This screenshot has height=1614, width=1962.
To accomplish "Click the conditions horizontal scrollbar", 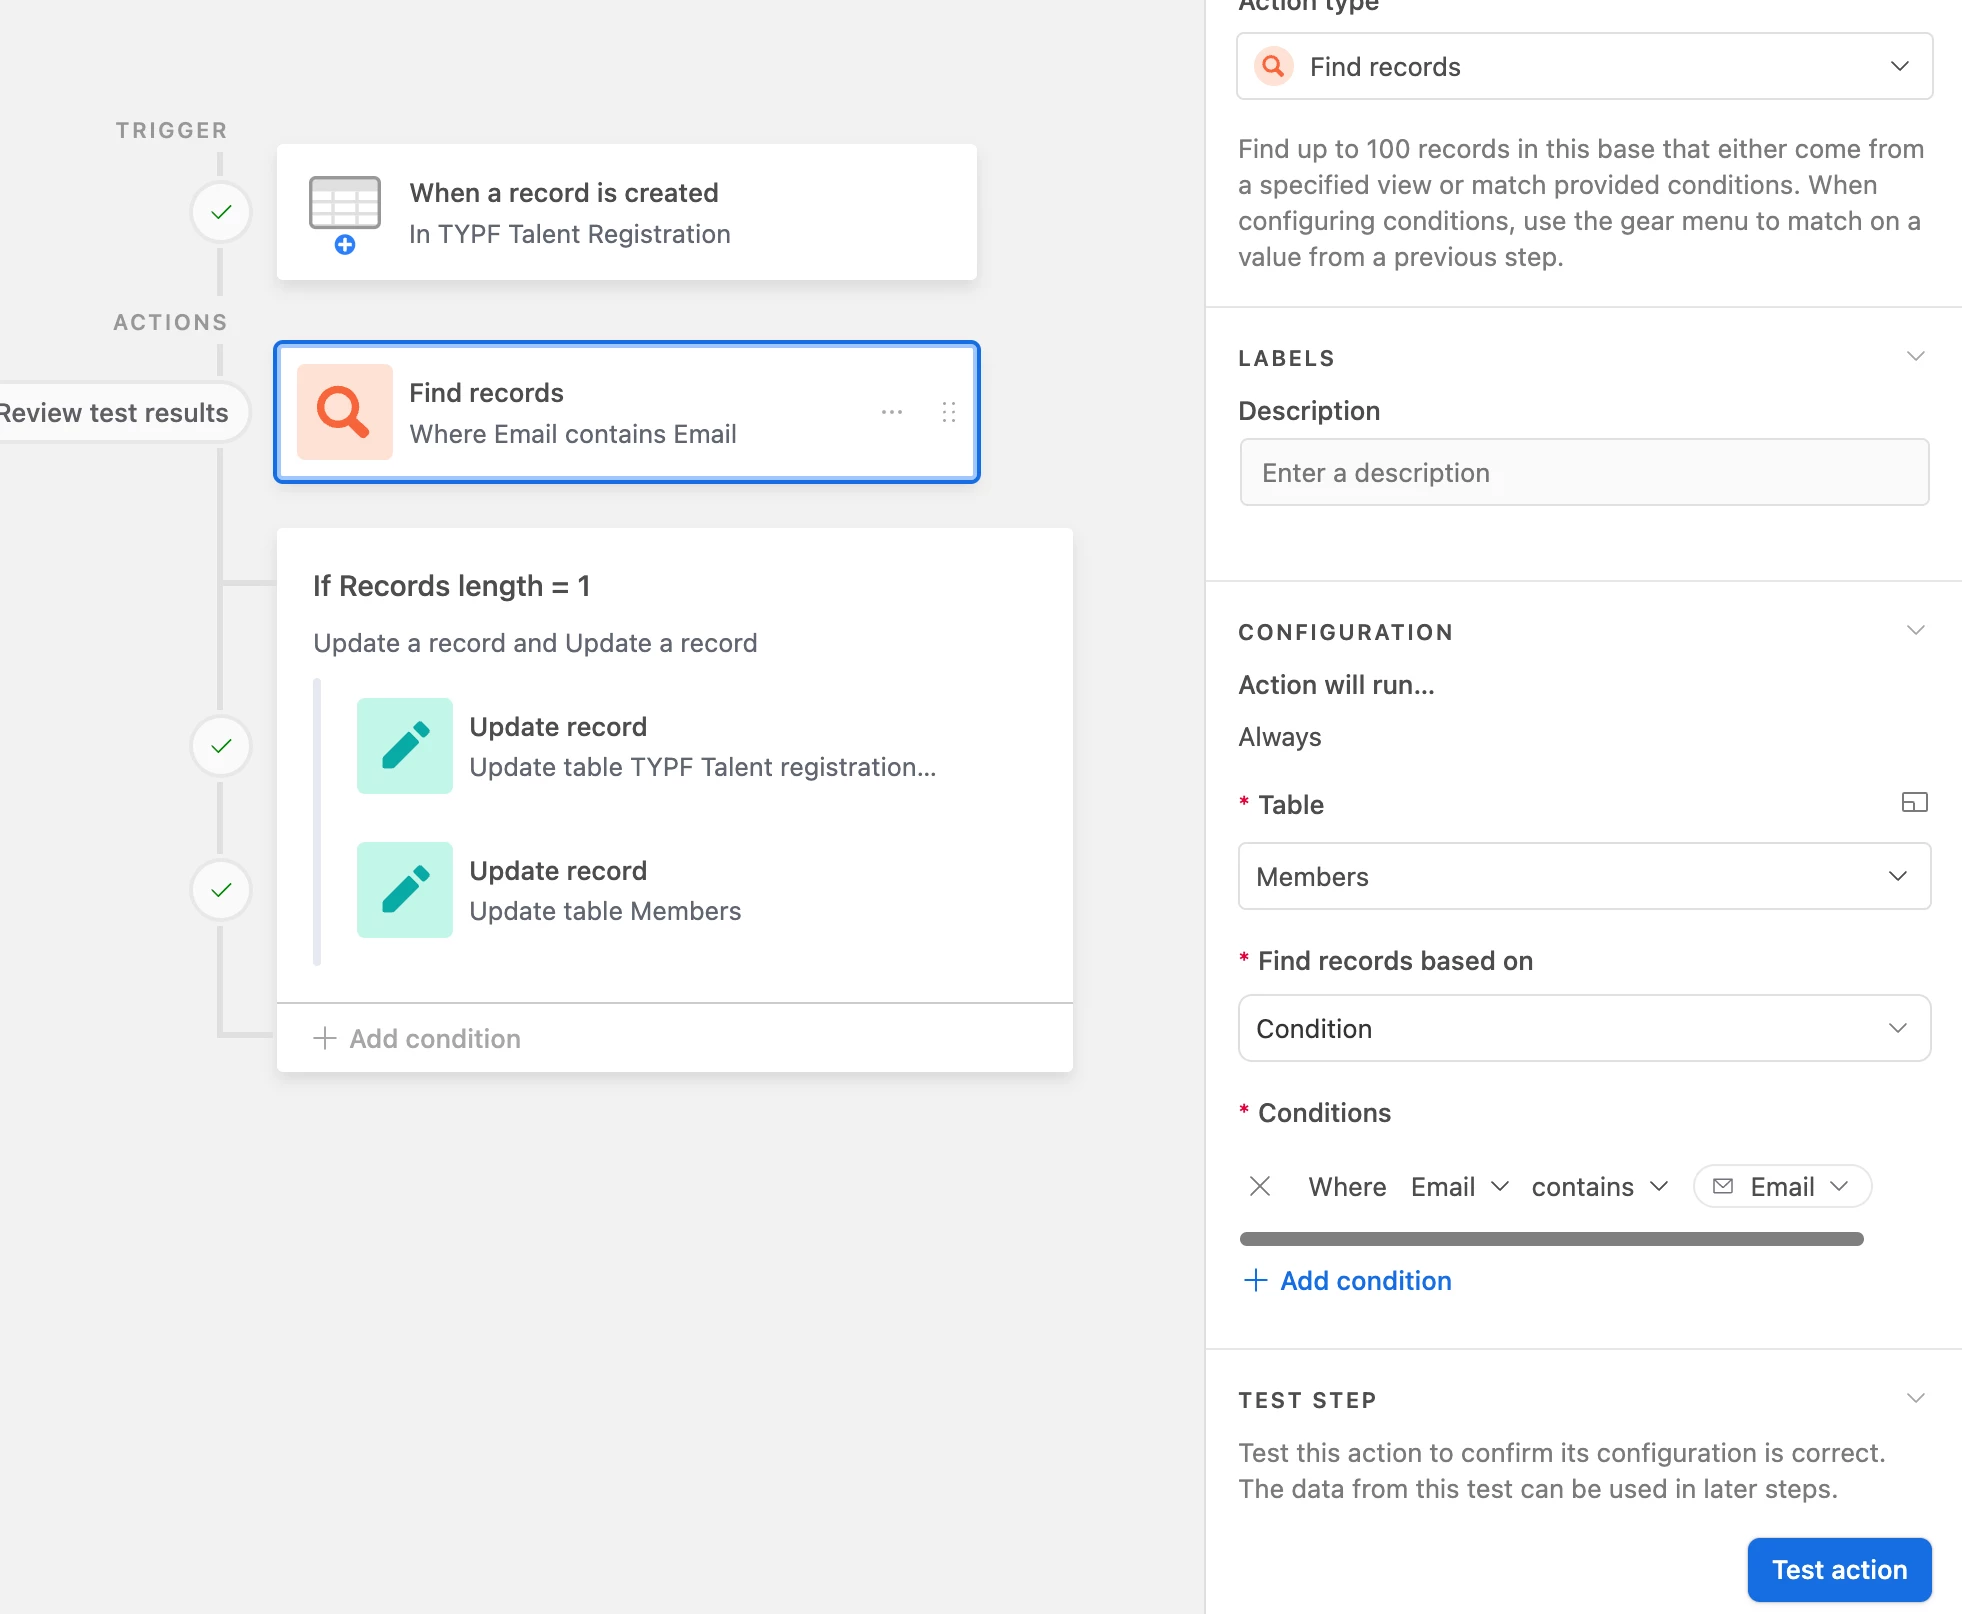I will (x=1550, y=1239).
